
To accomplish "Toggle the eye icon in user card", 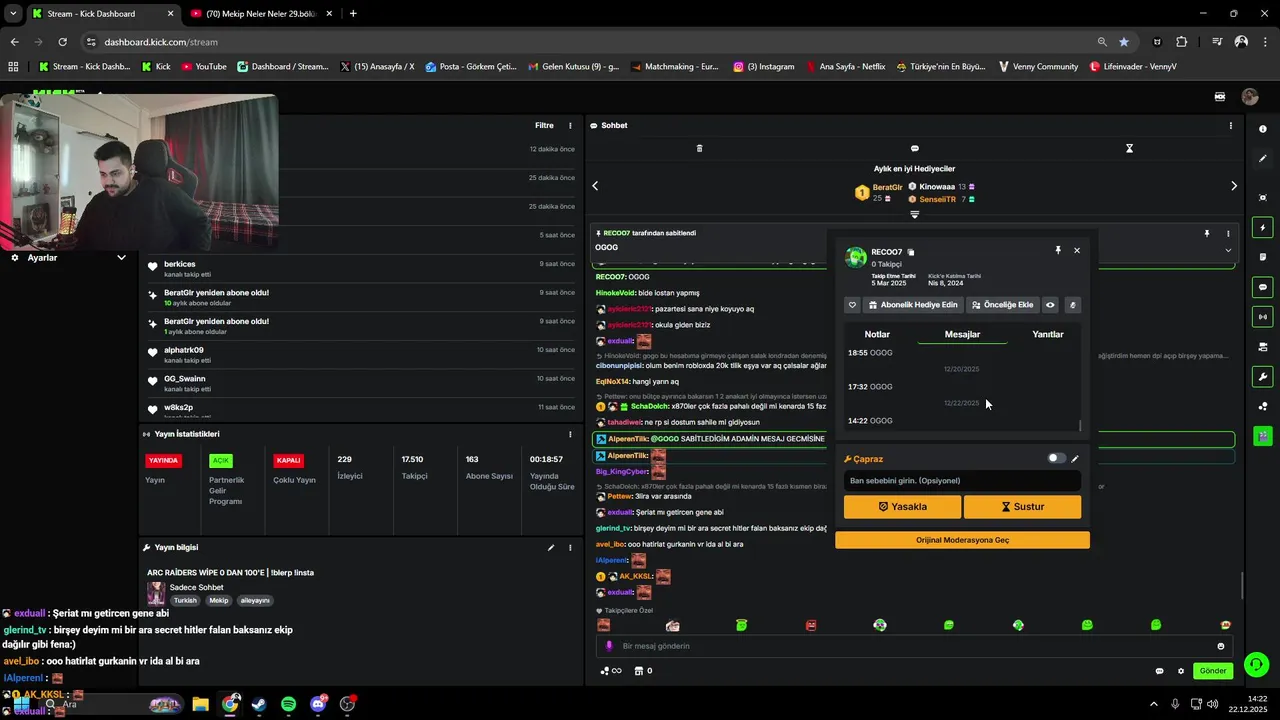I will pos(1050,305).
